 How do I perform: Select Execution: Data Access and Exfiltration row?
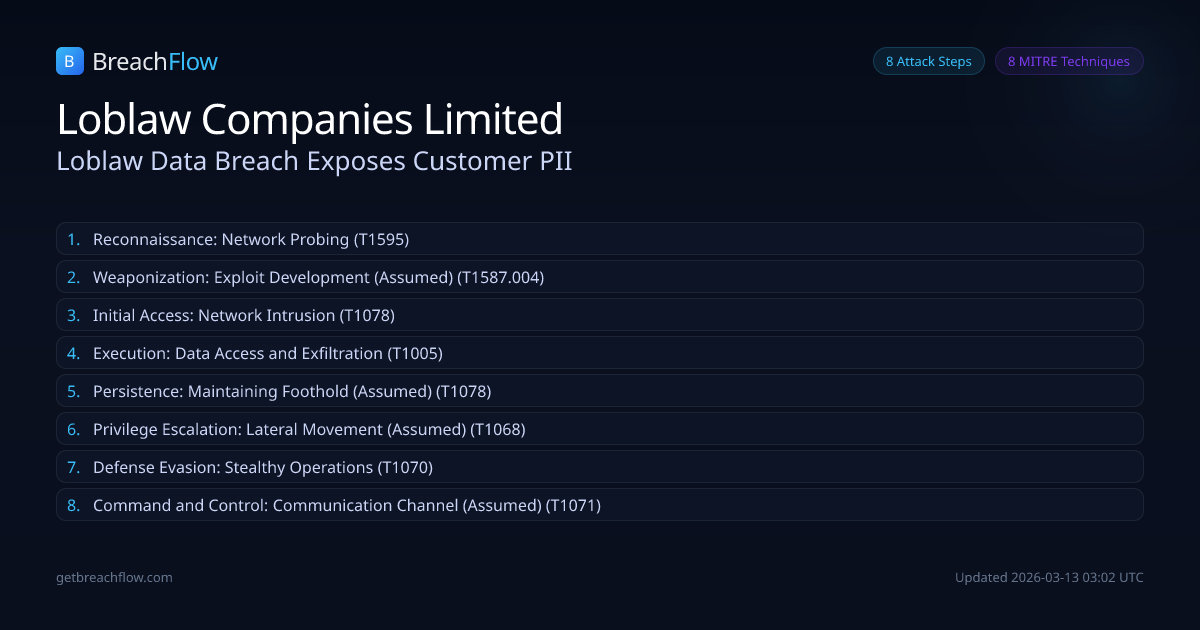pyautogui.click(x=267, y=353)
